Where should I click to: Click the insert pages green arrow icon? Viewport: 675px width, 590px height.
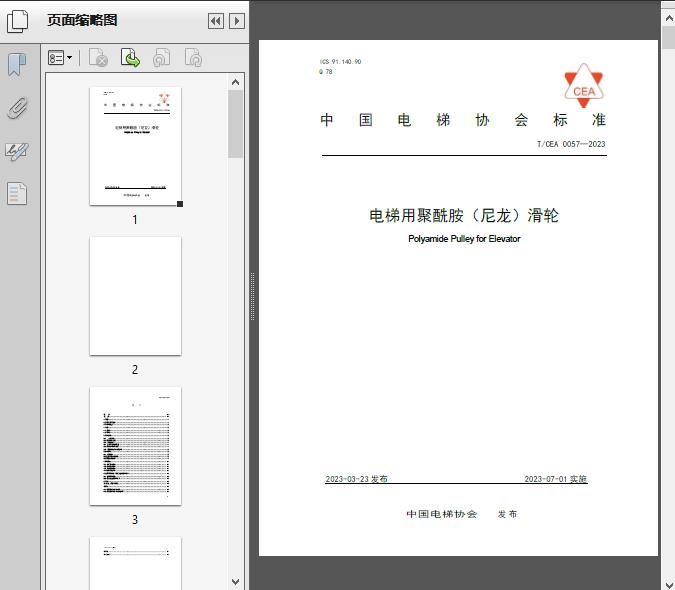[x=130, y=58]
